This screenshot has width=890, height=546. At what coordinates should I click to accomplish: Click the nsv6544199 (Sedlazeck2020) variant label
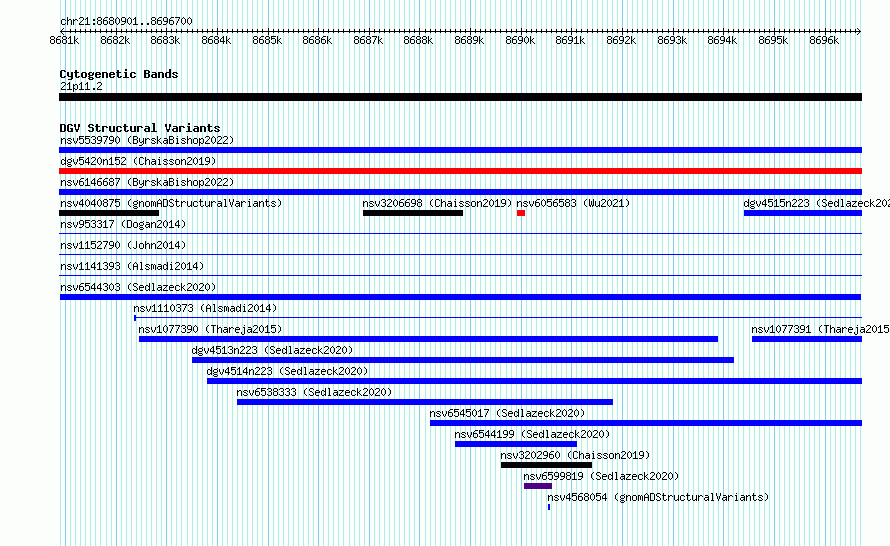[532, 434]
